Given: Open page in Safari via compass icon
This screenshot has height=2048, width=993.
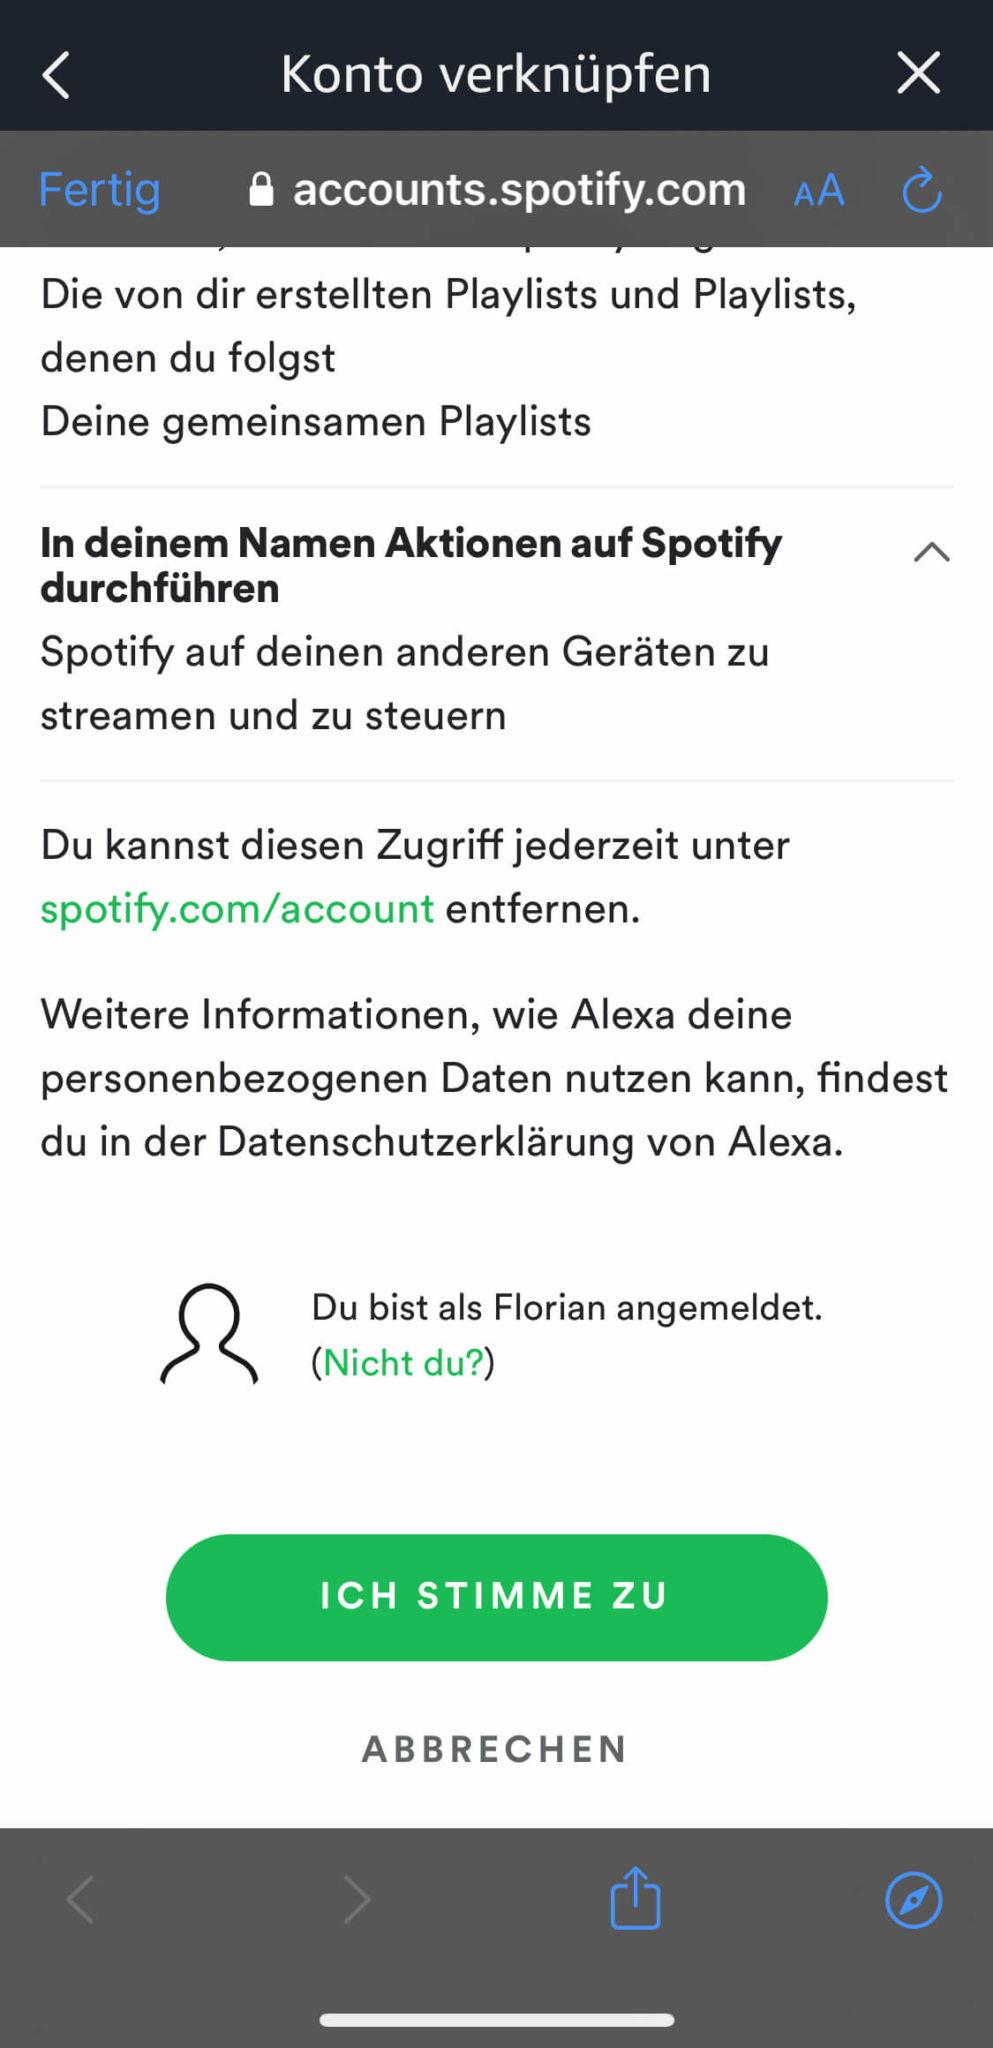Looking at the screenshot, I should coord(913,1899).
